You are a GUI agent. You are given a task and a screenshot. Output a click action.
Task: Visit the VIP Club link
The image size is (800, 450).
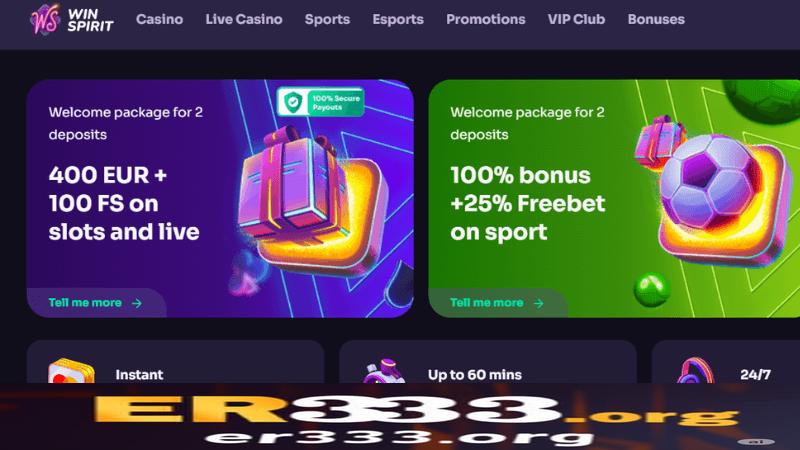[576, 19]
